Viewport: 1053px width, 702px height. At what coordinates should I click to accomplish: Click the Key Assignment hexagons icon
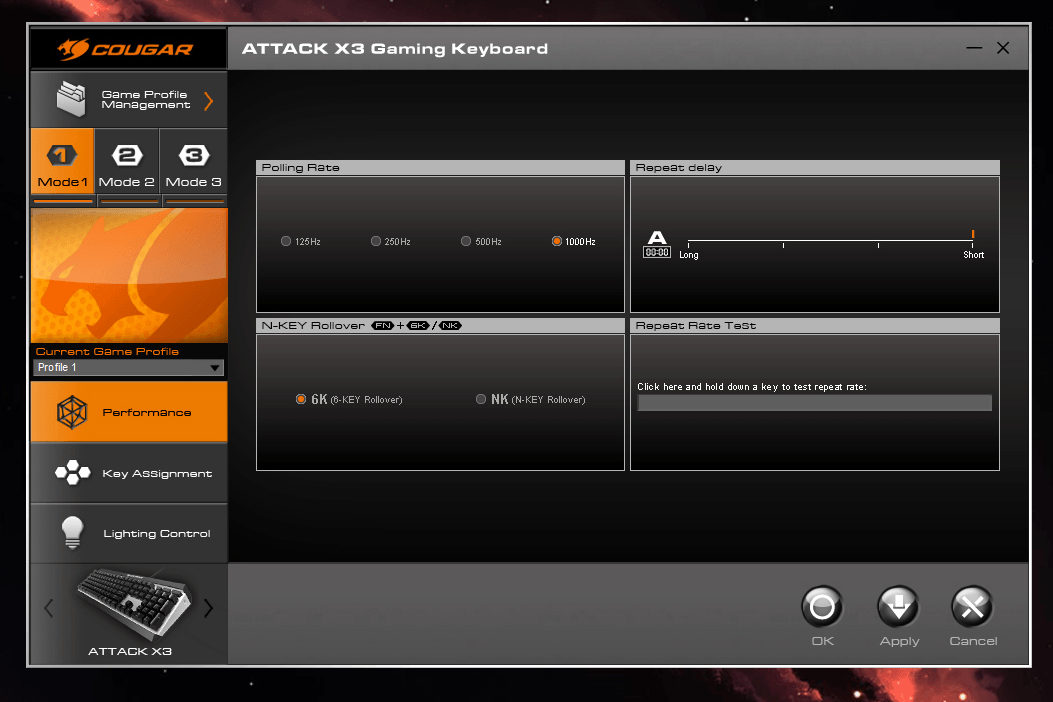[73, 472]
